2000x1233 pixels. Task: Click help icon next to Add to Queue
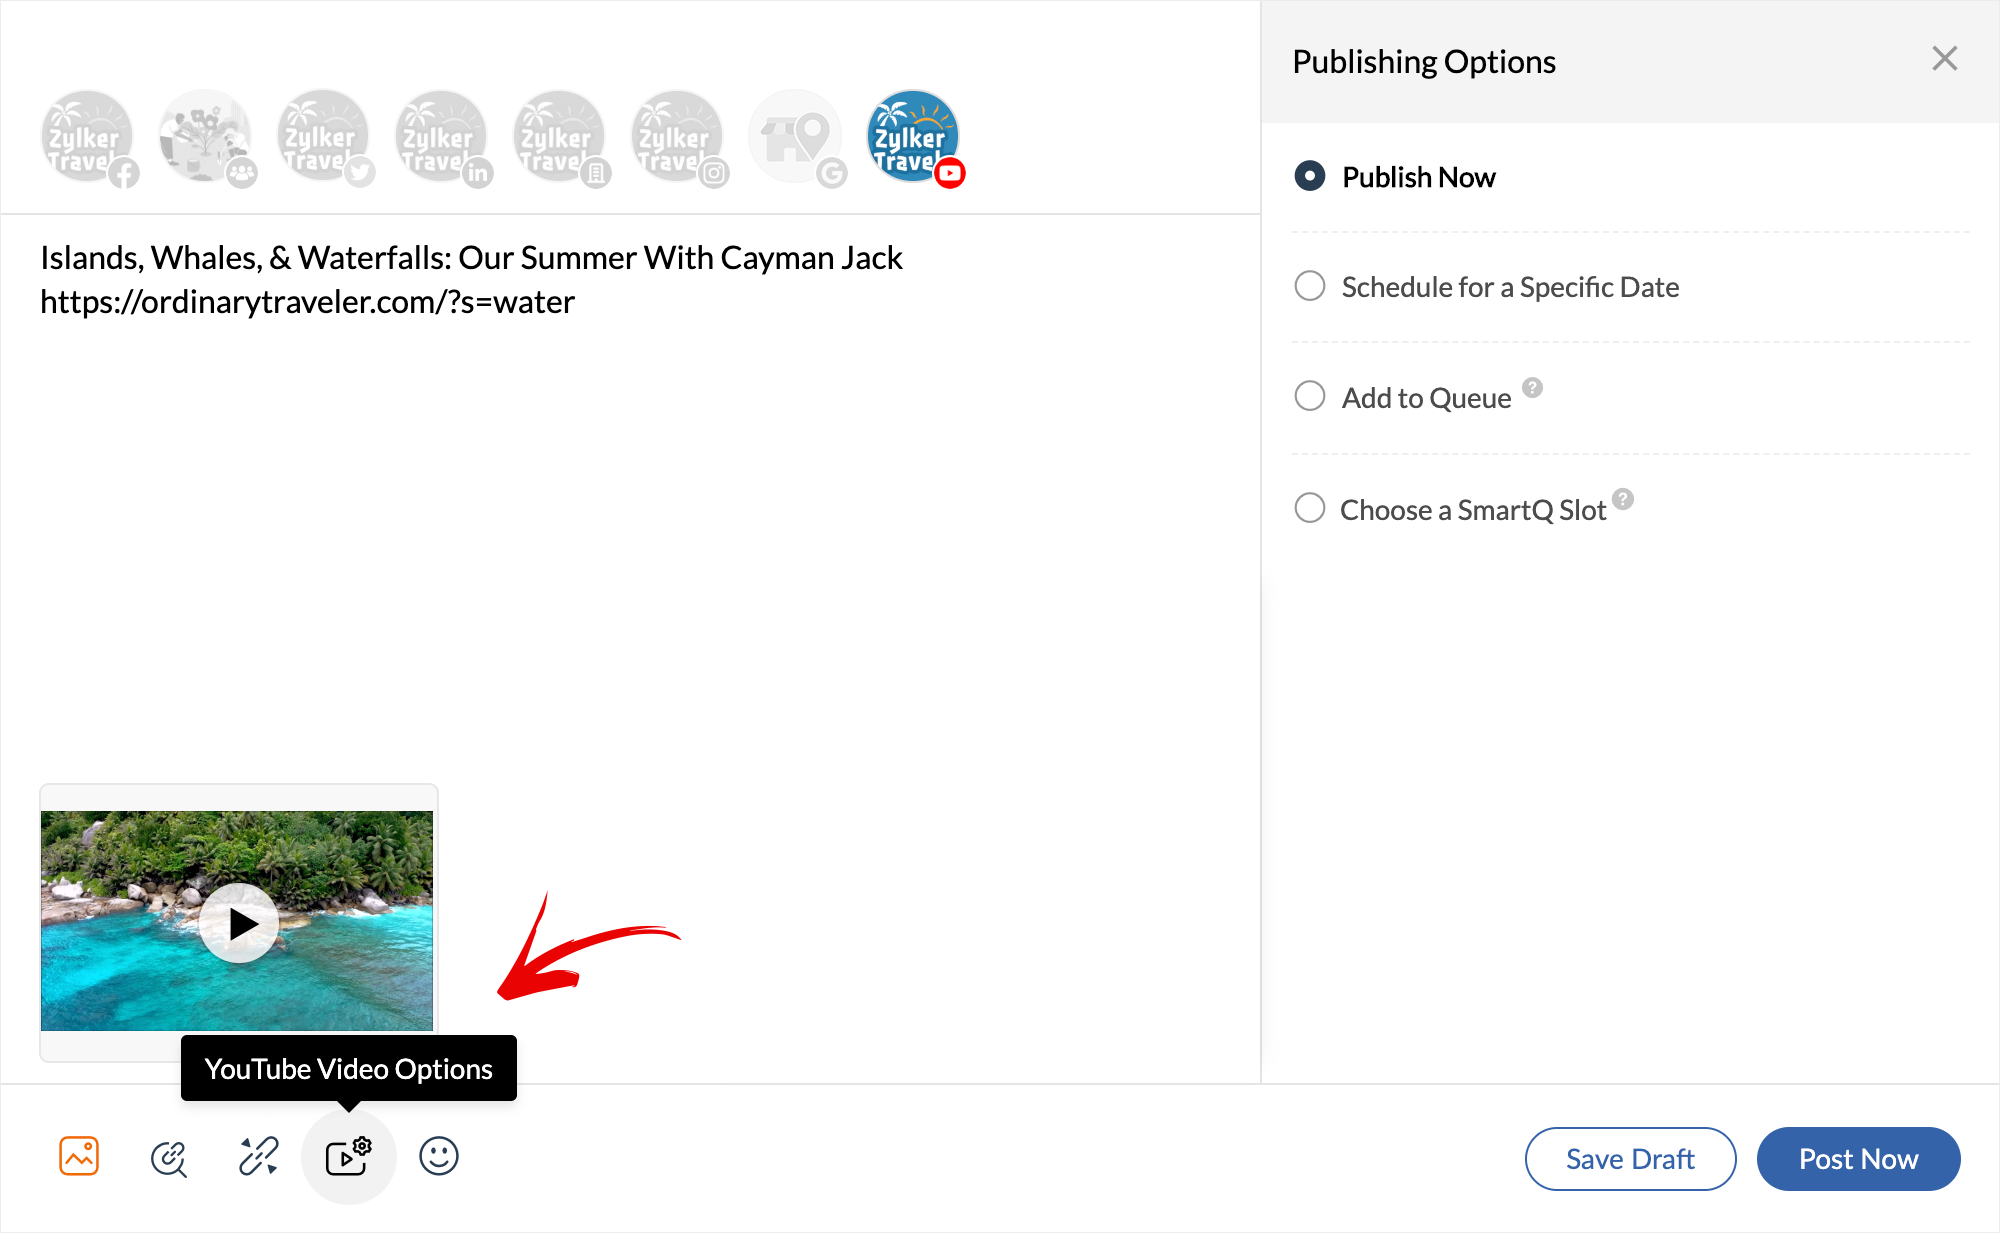1532,388
